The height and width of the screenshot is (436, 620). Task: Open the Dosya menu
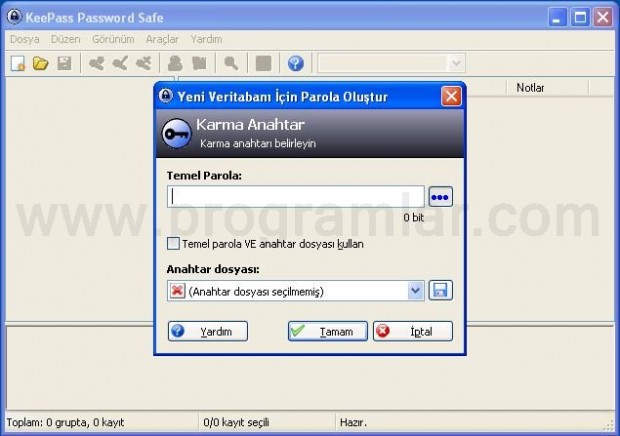pos(25,39)
